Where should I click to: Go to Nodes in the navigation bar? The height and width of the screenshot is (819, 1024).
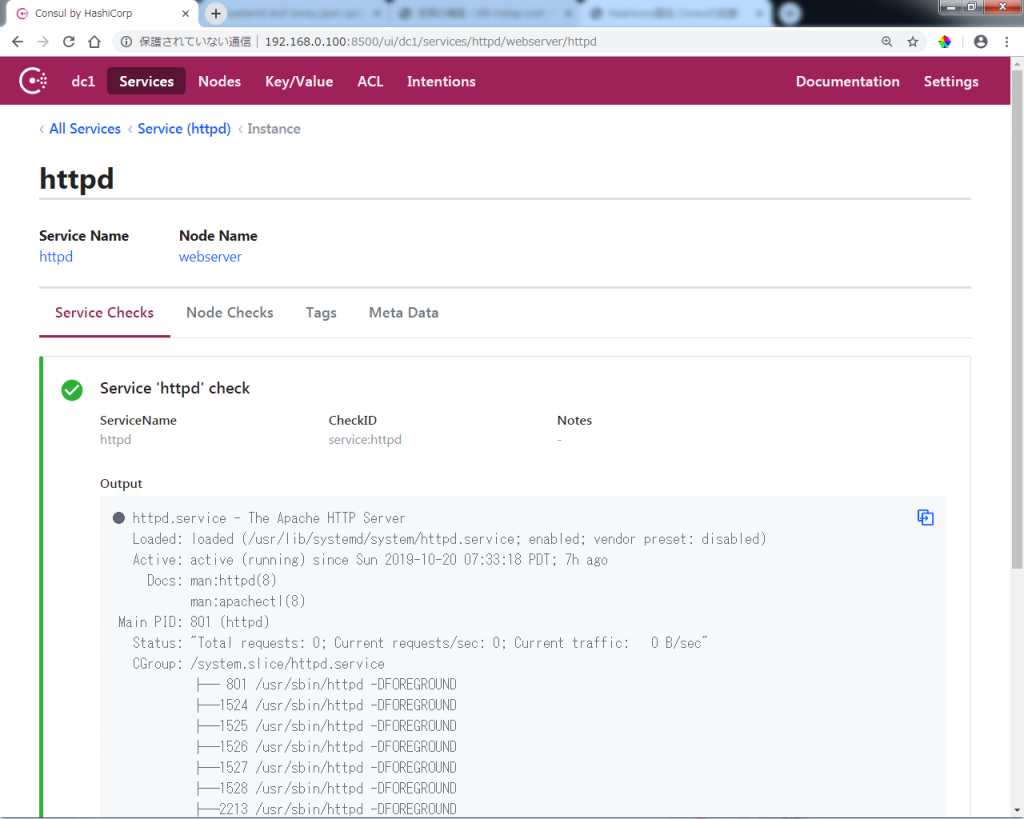(x=219, y=81)
